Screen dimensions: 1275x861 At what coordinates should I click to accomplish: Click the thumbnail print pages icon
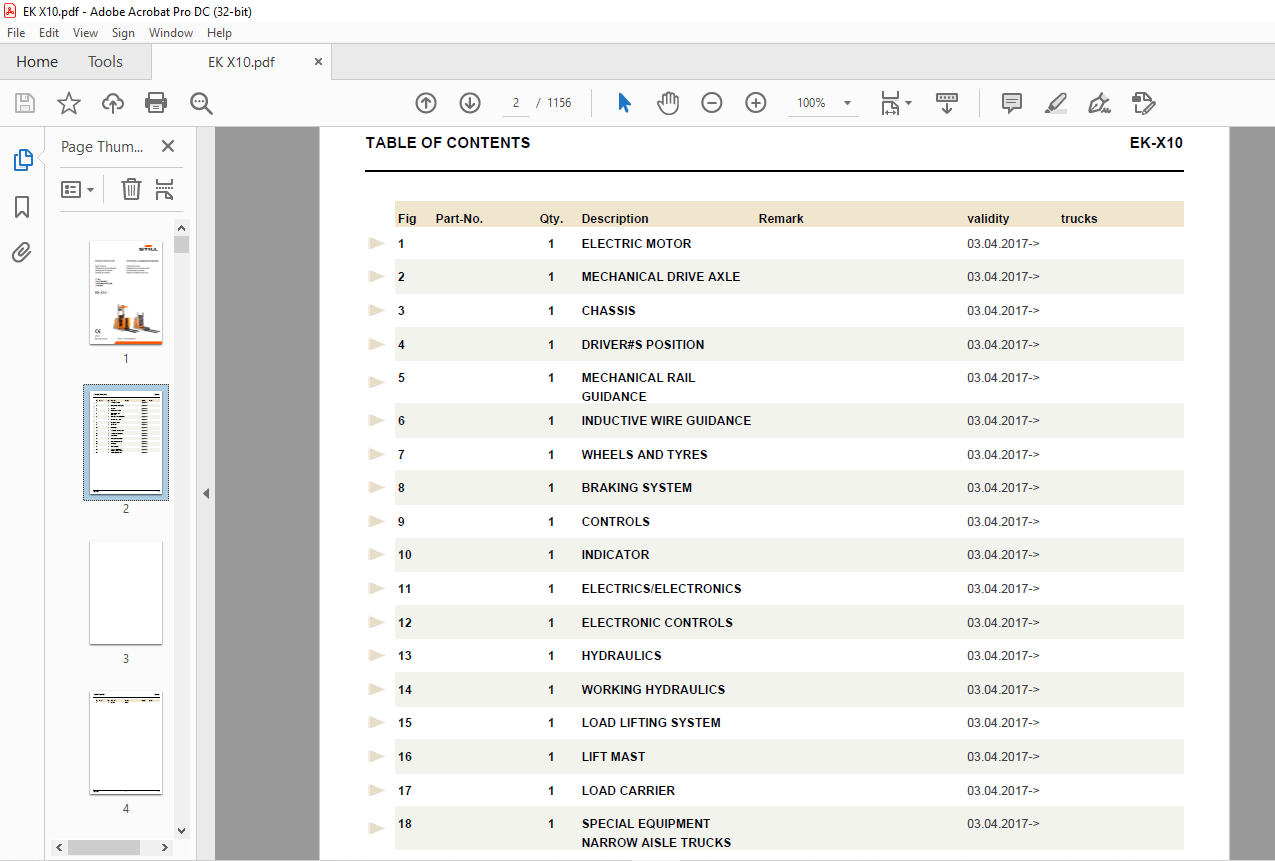pyautogui.click(x=165, y=189)
